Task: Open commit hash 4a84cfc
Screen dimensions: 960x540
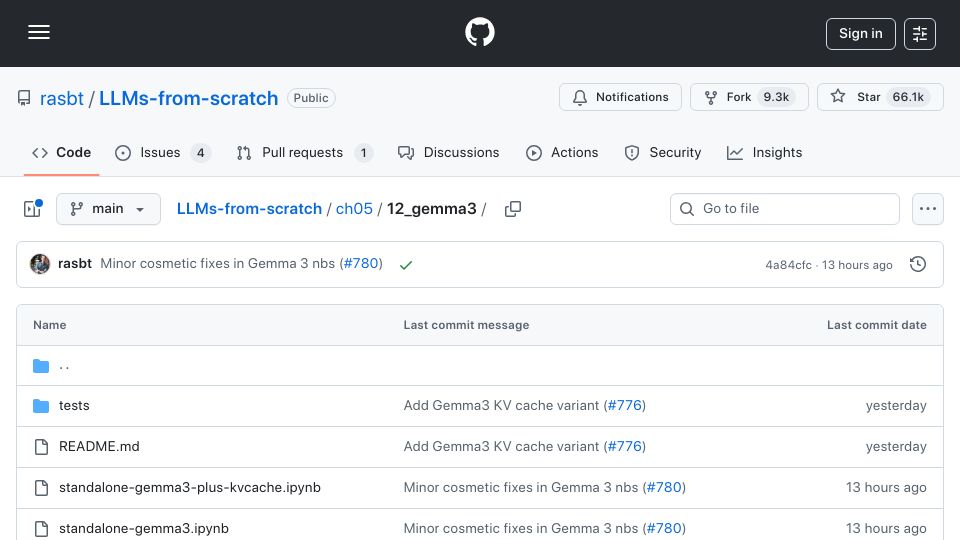Action: [788, 265]
